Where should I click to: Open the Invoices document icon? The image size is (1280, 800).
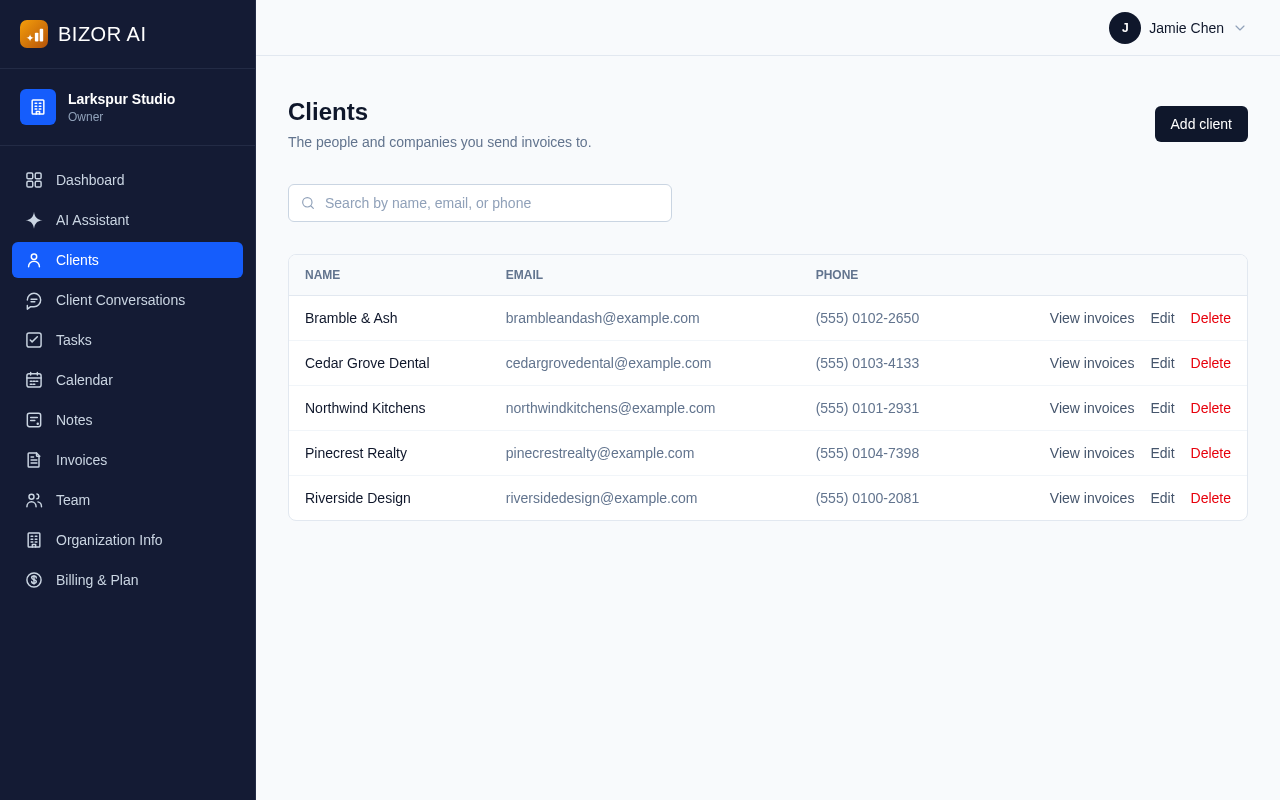point(34,460)
